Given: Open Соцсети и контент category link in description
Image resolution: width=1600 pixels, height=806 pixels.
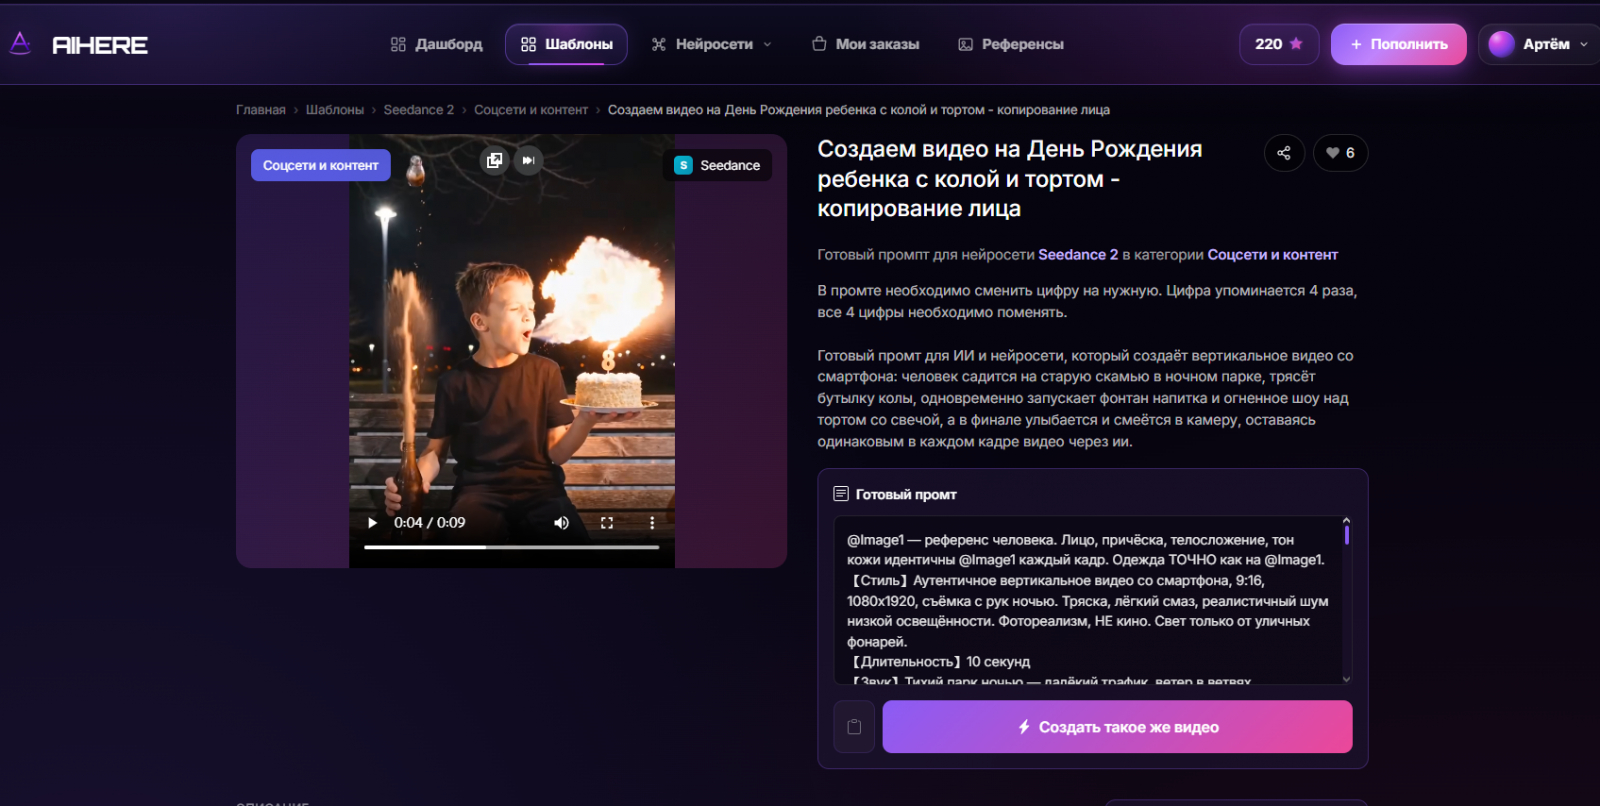Looking at the screenshot, I should [1272, 255].
